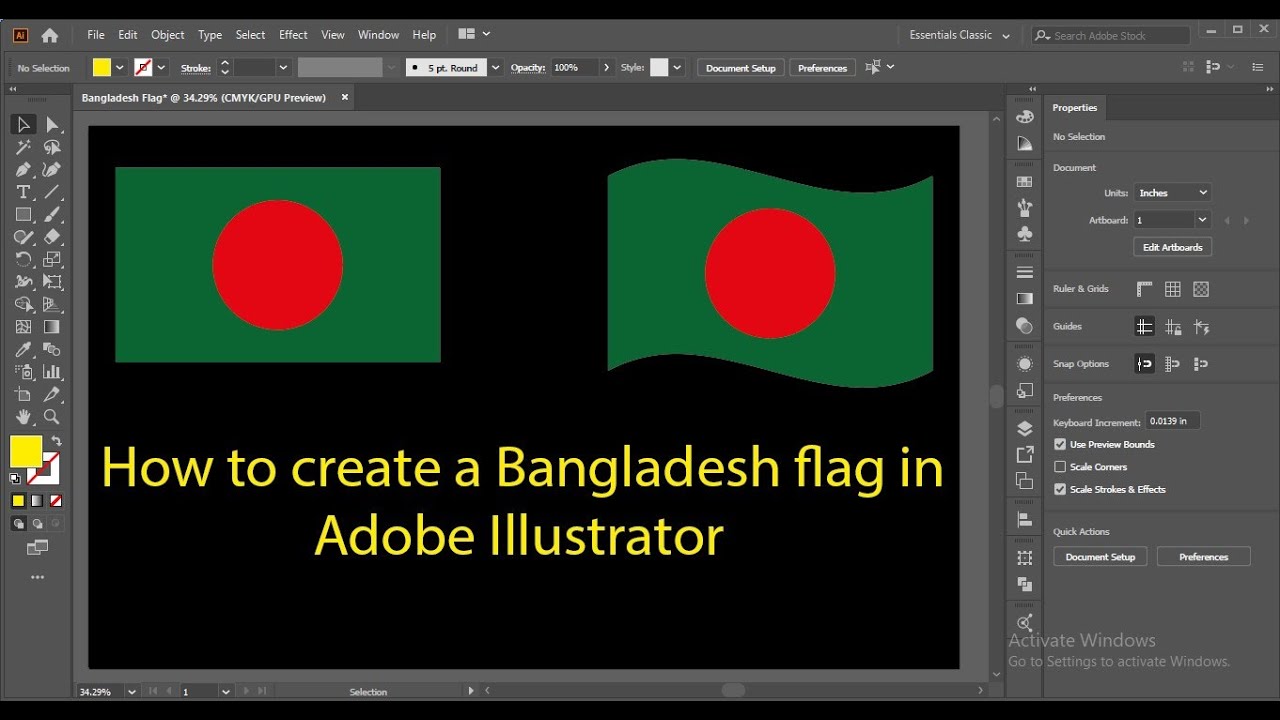Swap fill and stroke arrow
The height and width of the screenshot is (720, 1280).
pos(56,441)
